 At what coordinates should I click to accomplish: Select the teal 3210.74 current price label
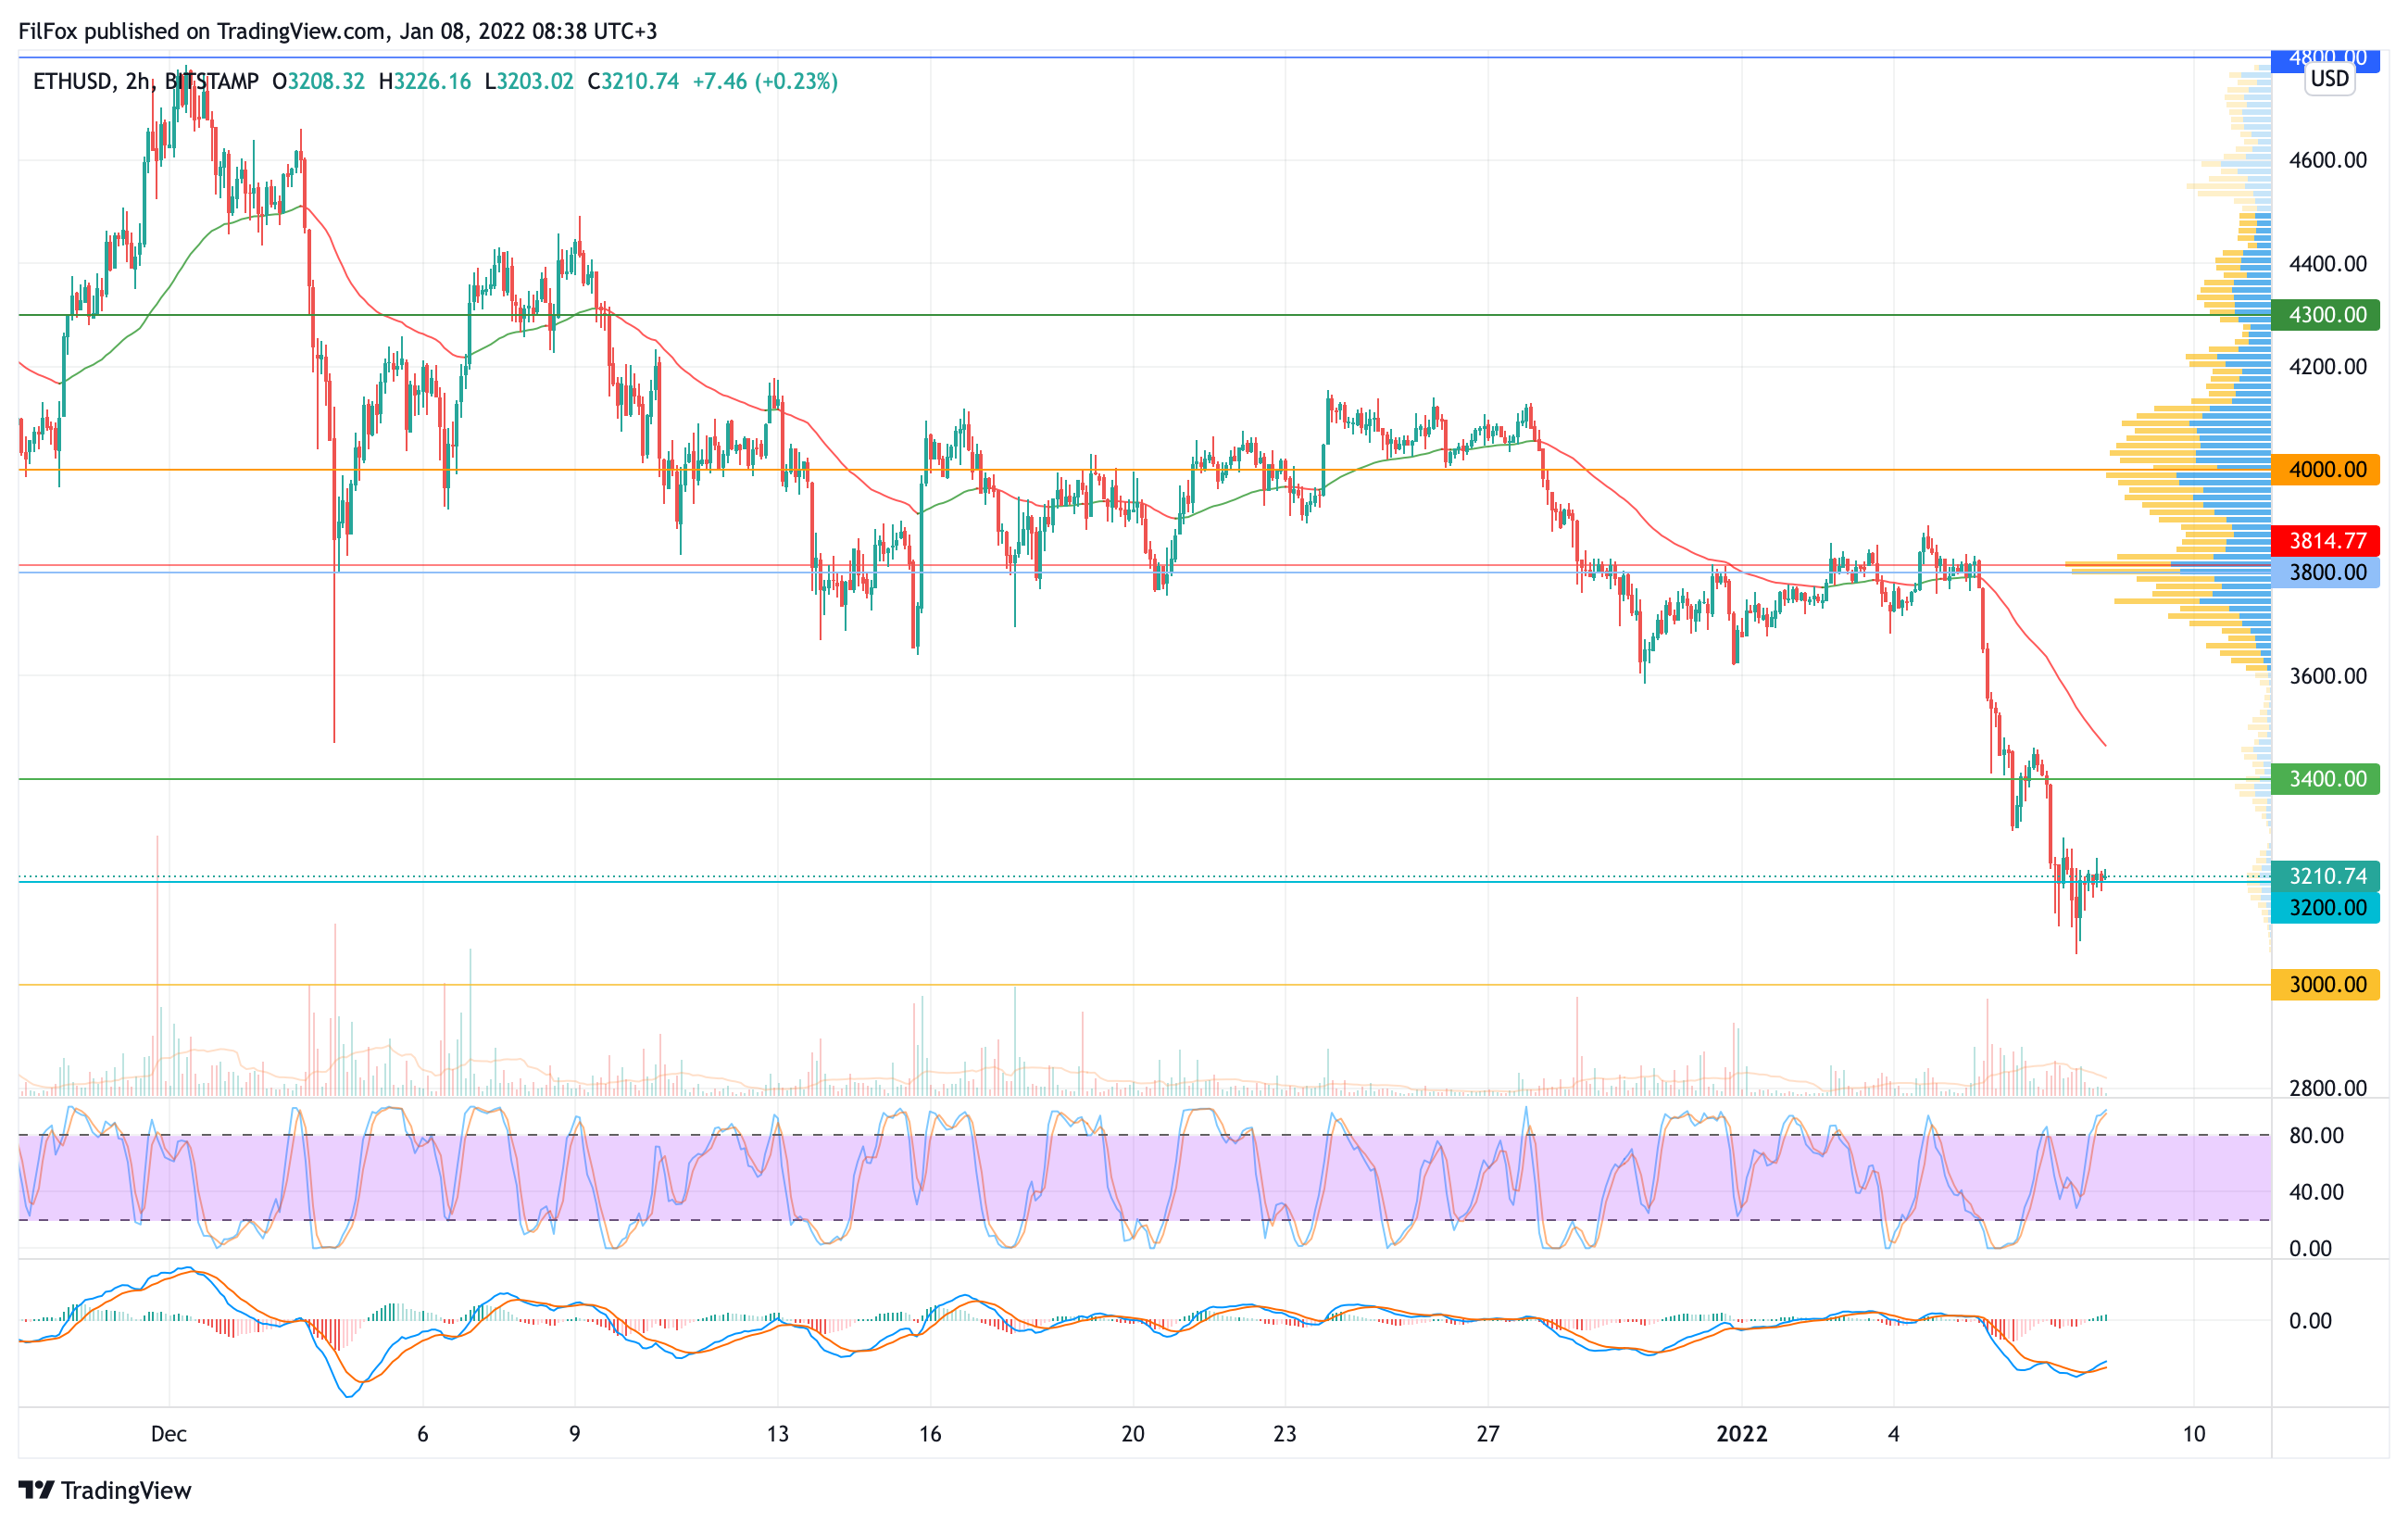(2326, 876)
